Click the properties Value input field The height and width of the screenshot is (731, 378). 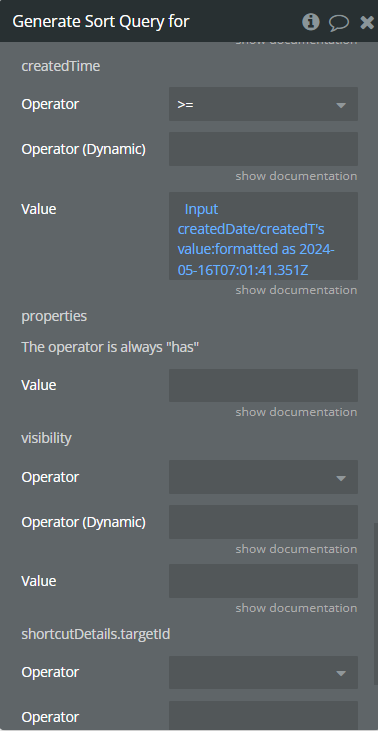(x=263, y=386)
